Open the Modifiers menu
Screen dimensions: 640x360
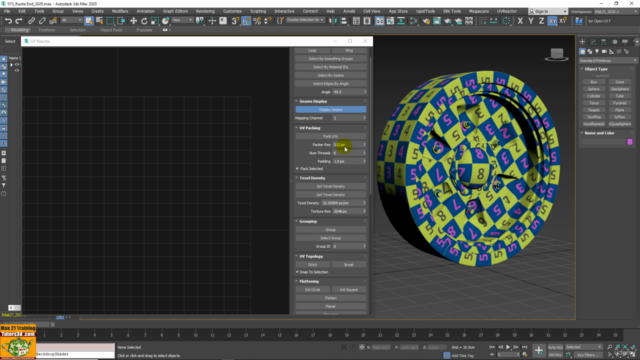coord(120,11)
